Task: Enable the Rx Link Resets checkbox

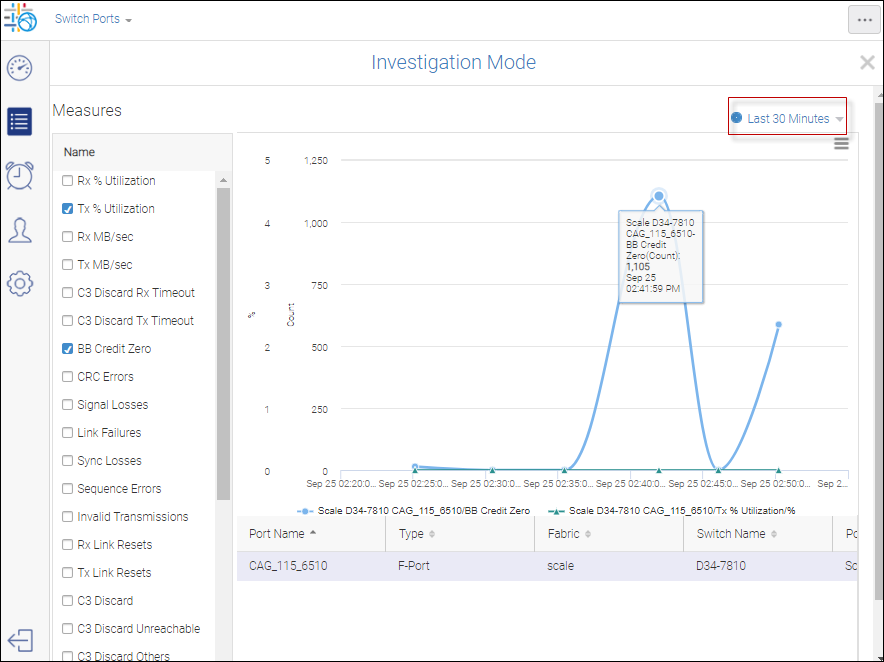Action: (68, 545)
